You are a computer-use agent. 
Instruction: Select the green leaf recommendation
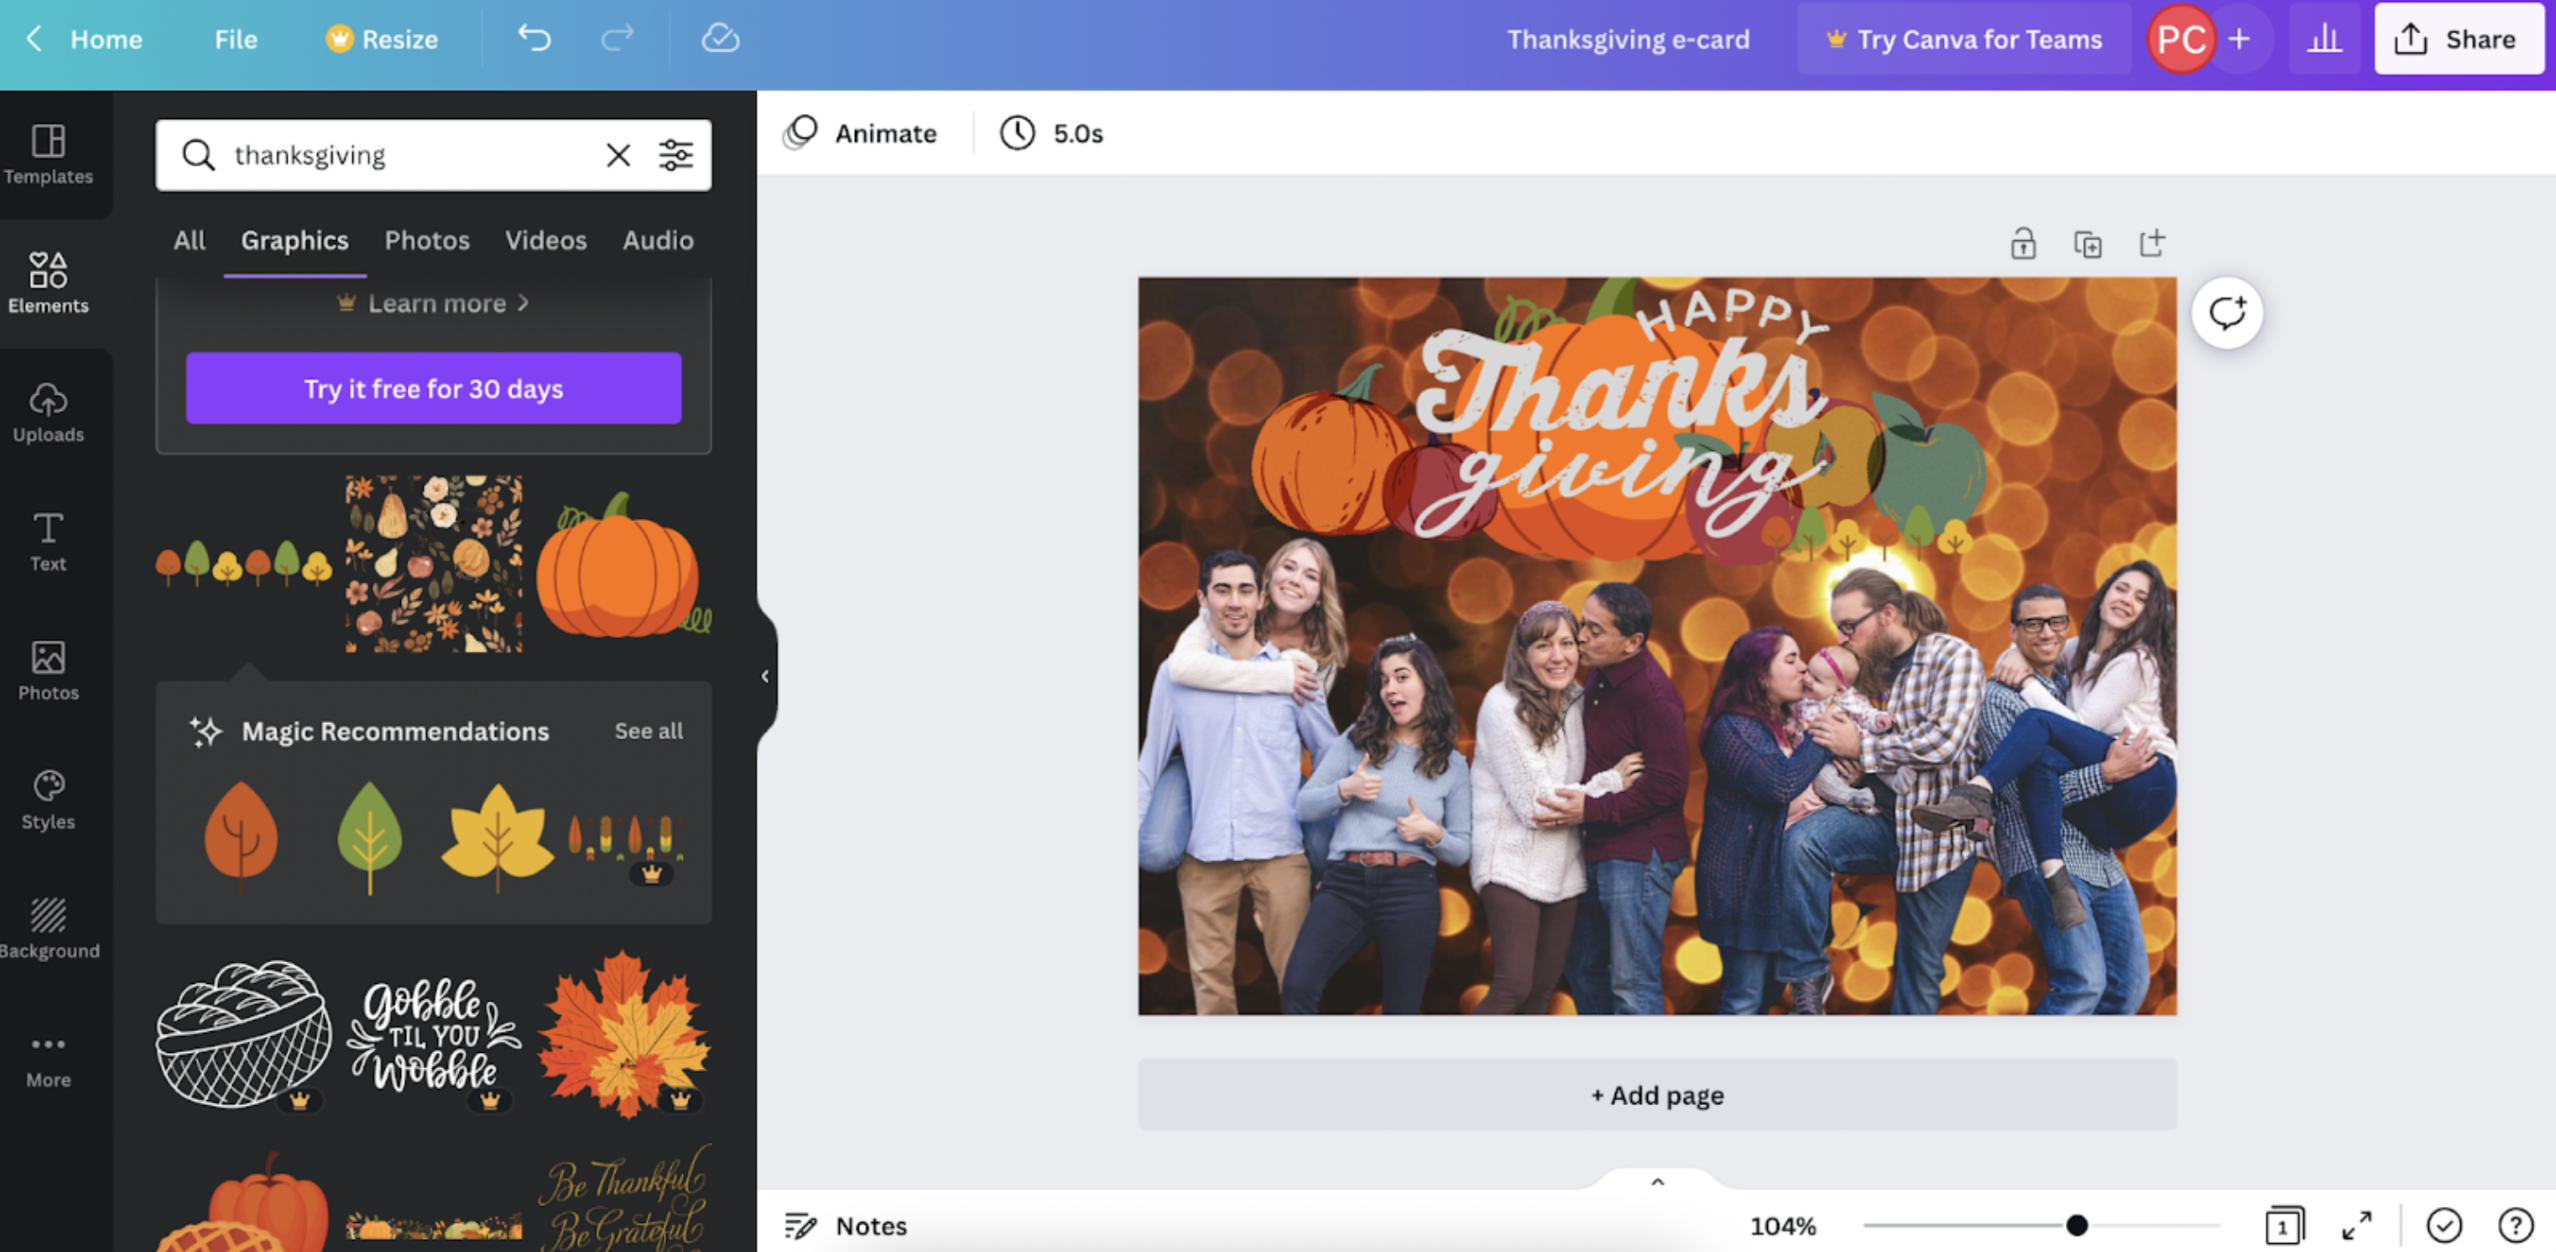(x=370, y=837)
